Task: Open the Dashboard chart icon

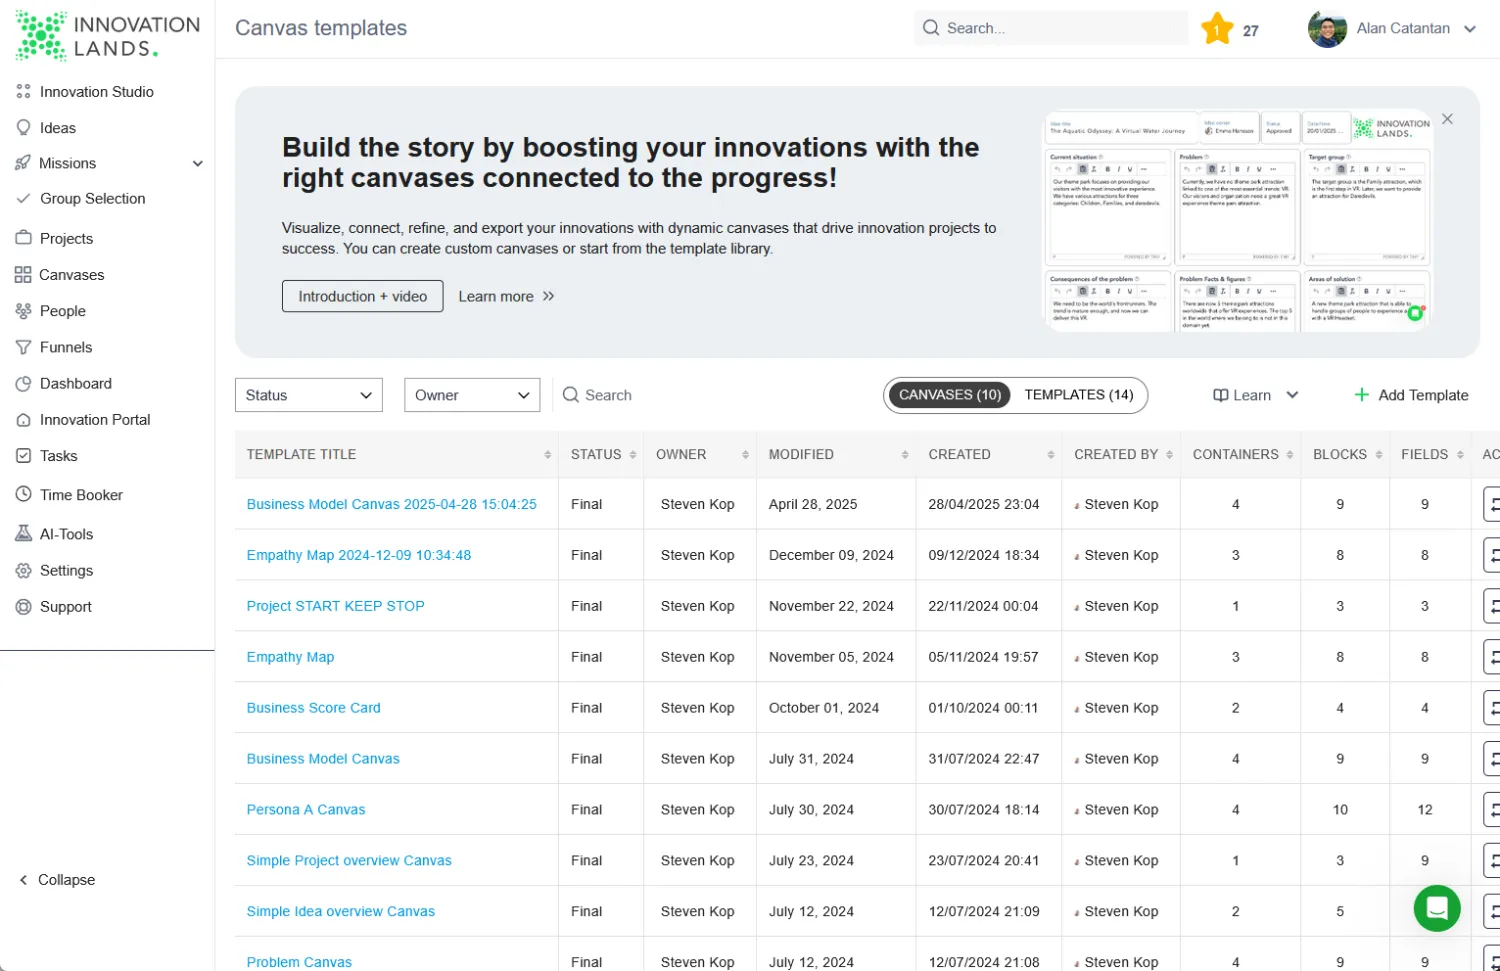Action: coord(23,384)
